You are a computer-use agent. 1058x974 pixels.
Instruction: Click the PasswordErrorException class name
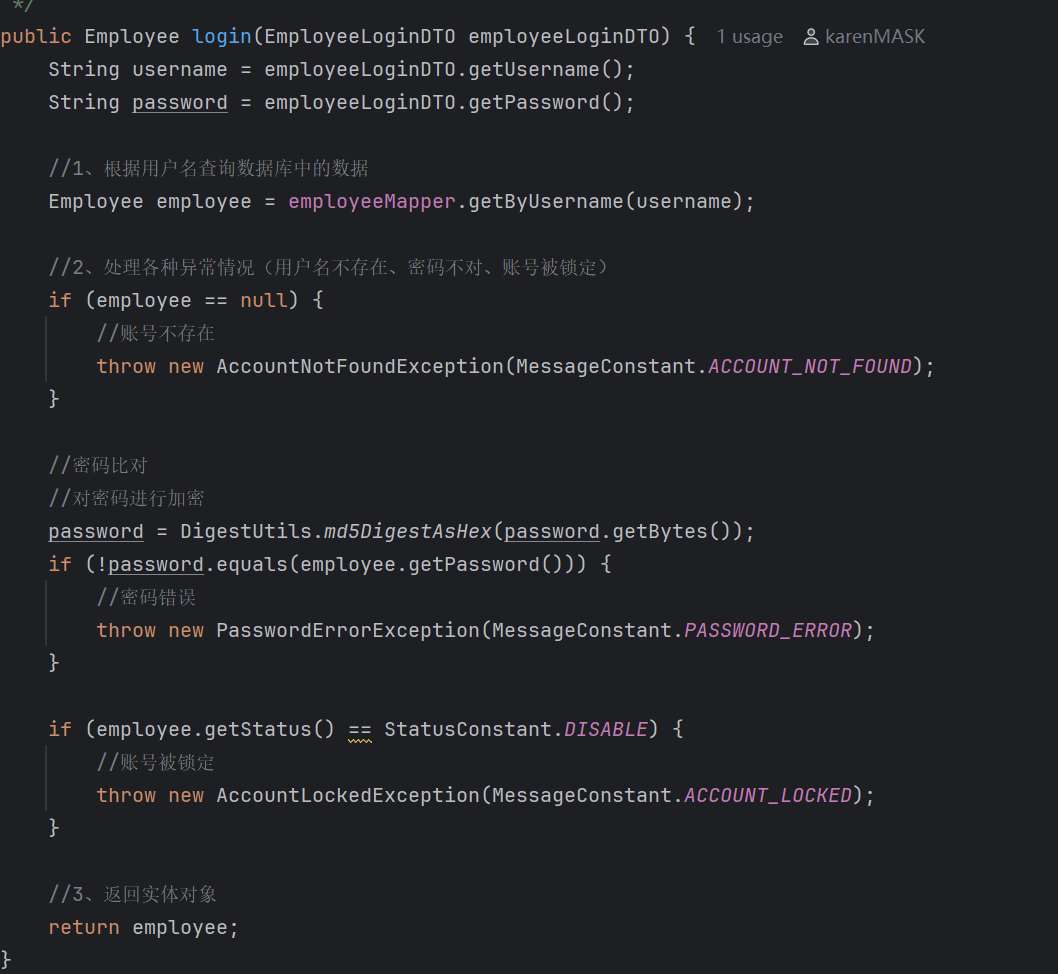point(347,631)
